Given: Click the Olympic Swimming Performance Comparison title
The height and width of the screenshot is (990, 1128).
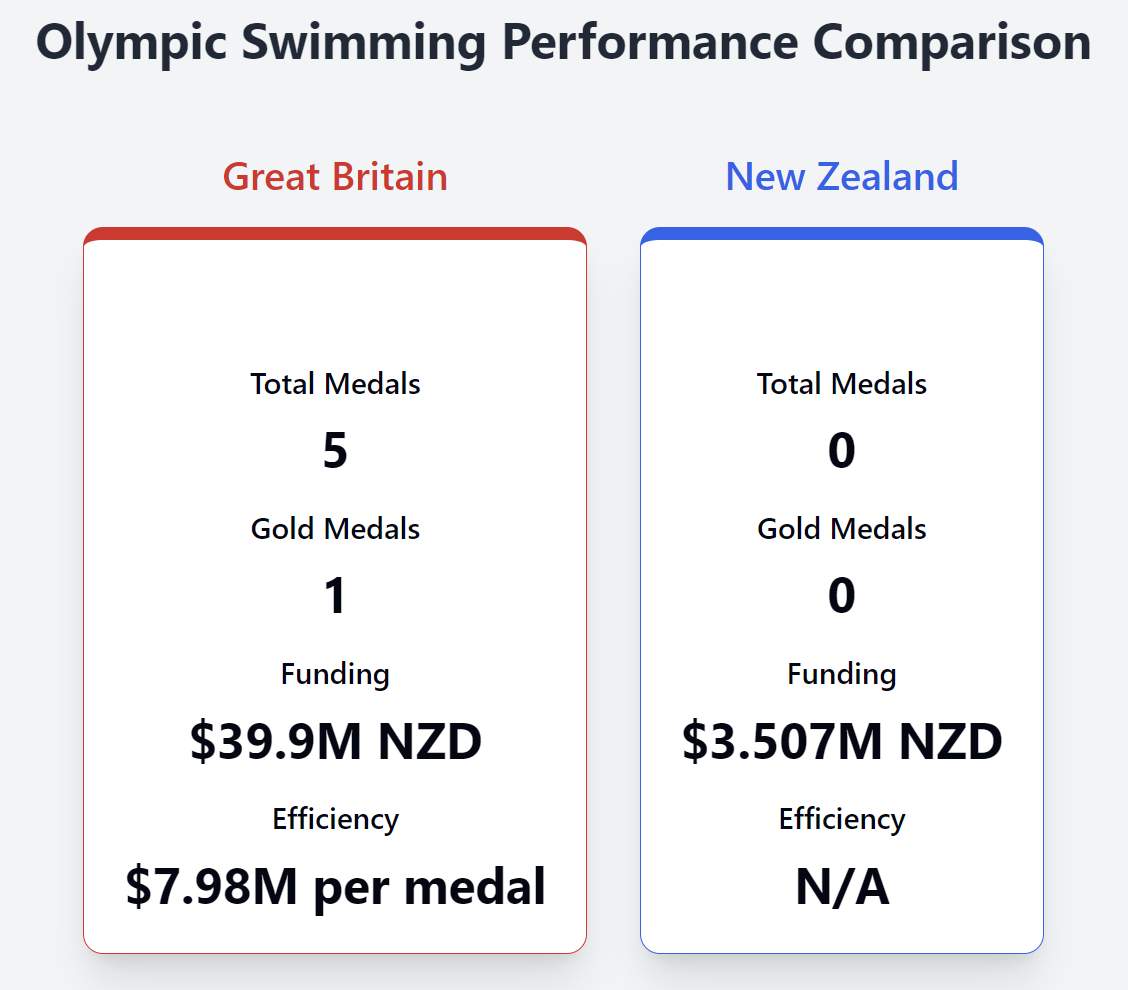Looking at the screenshot, I should click(563, 43).
